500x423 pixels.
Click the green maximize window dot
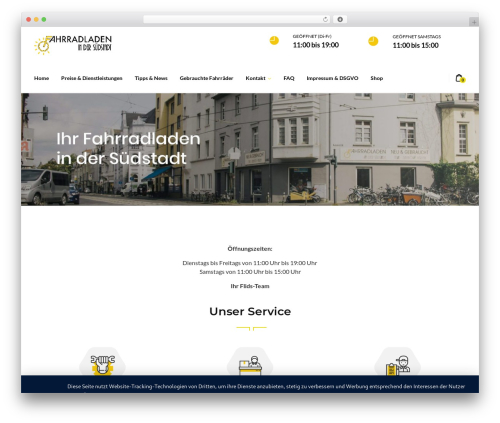[x=44, y=20]
